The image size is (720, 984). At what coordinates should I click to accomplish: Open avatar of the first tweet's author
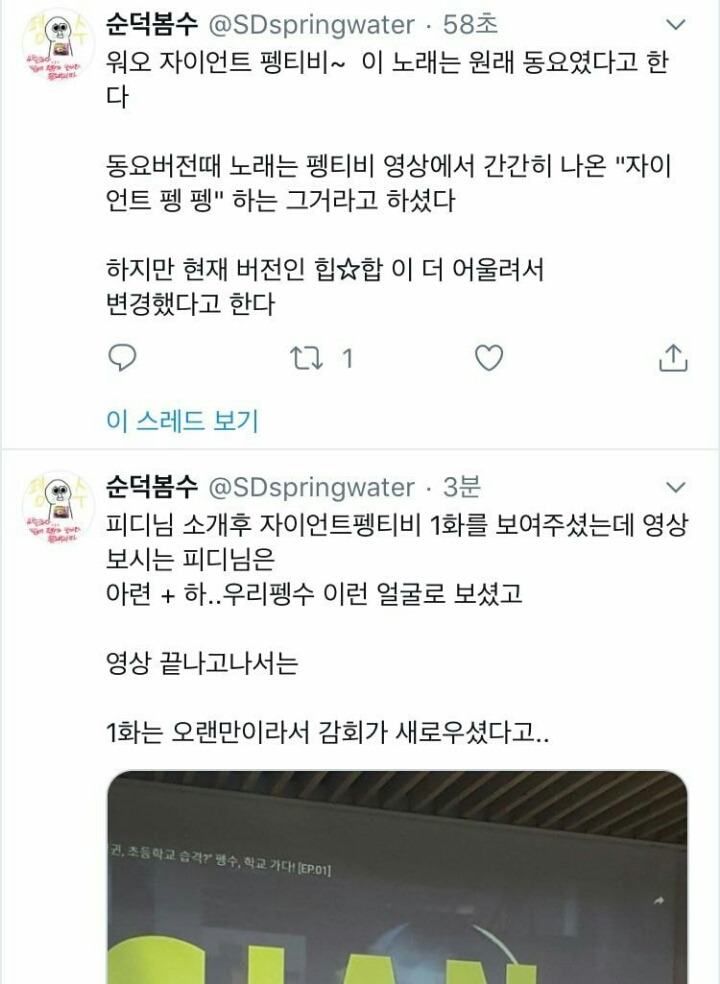click(58, 47)
